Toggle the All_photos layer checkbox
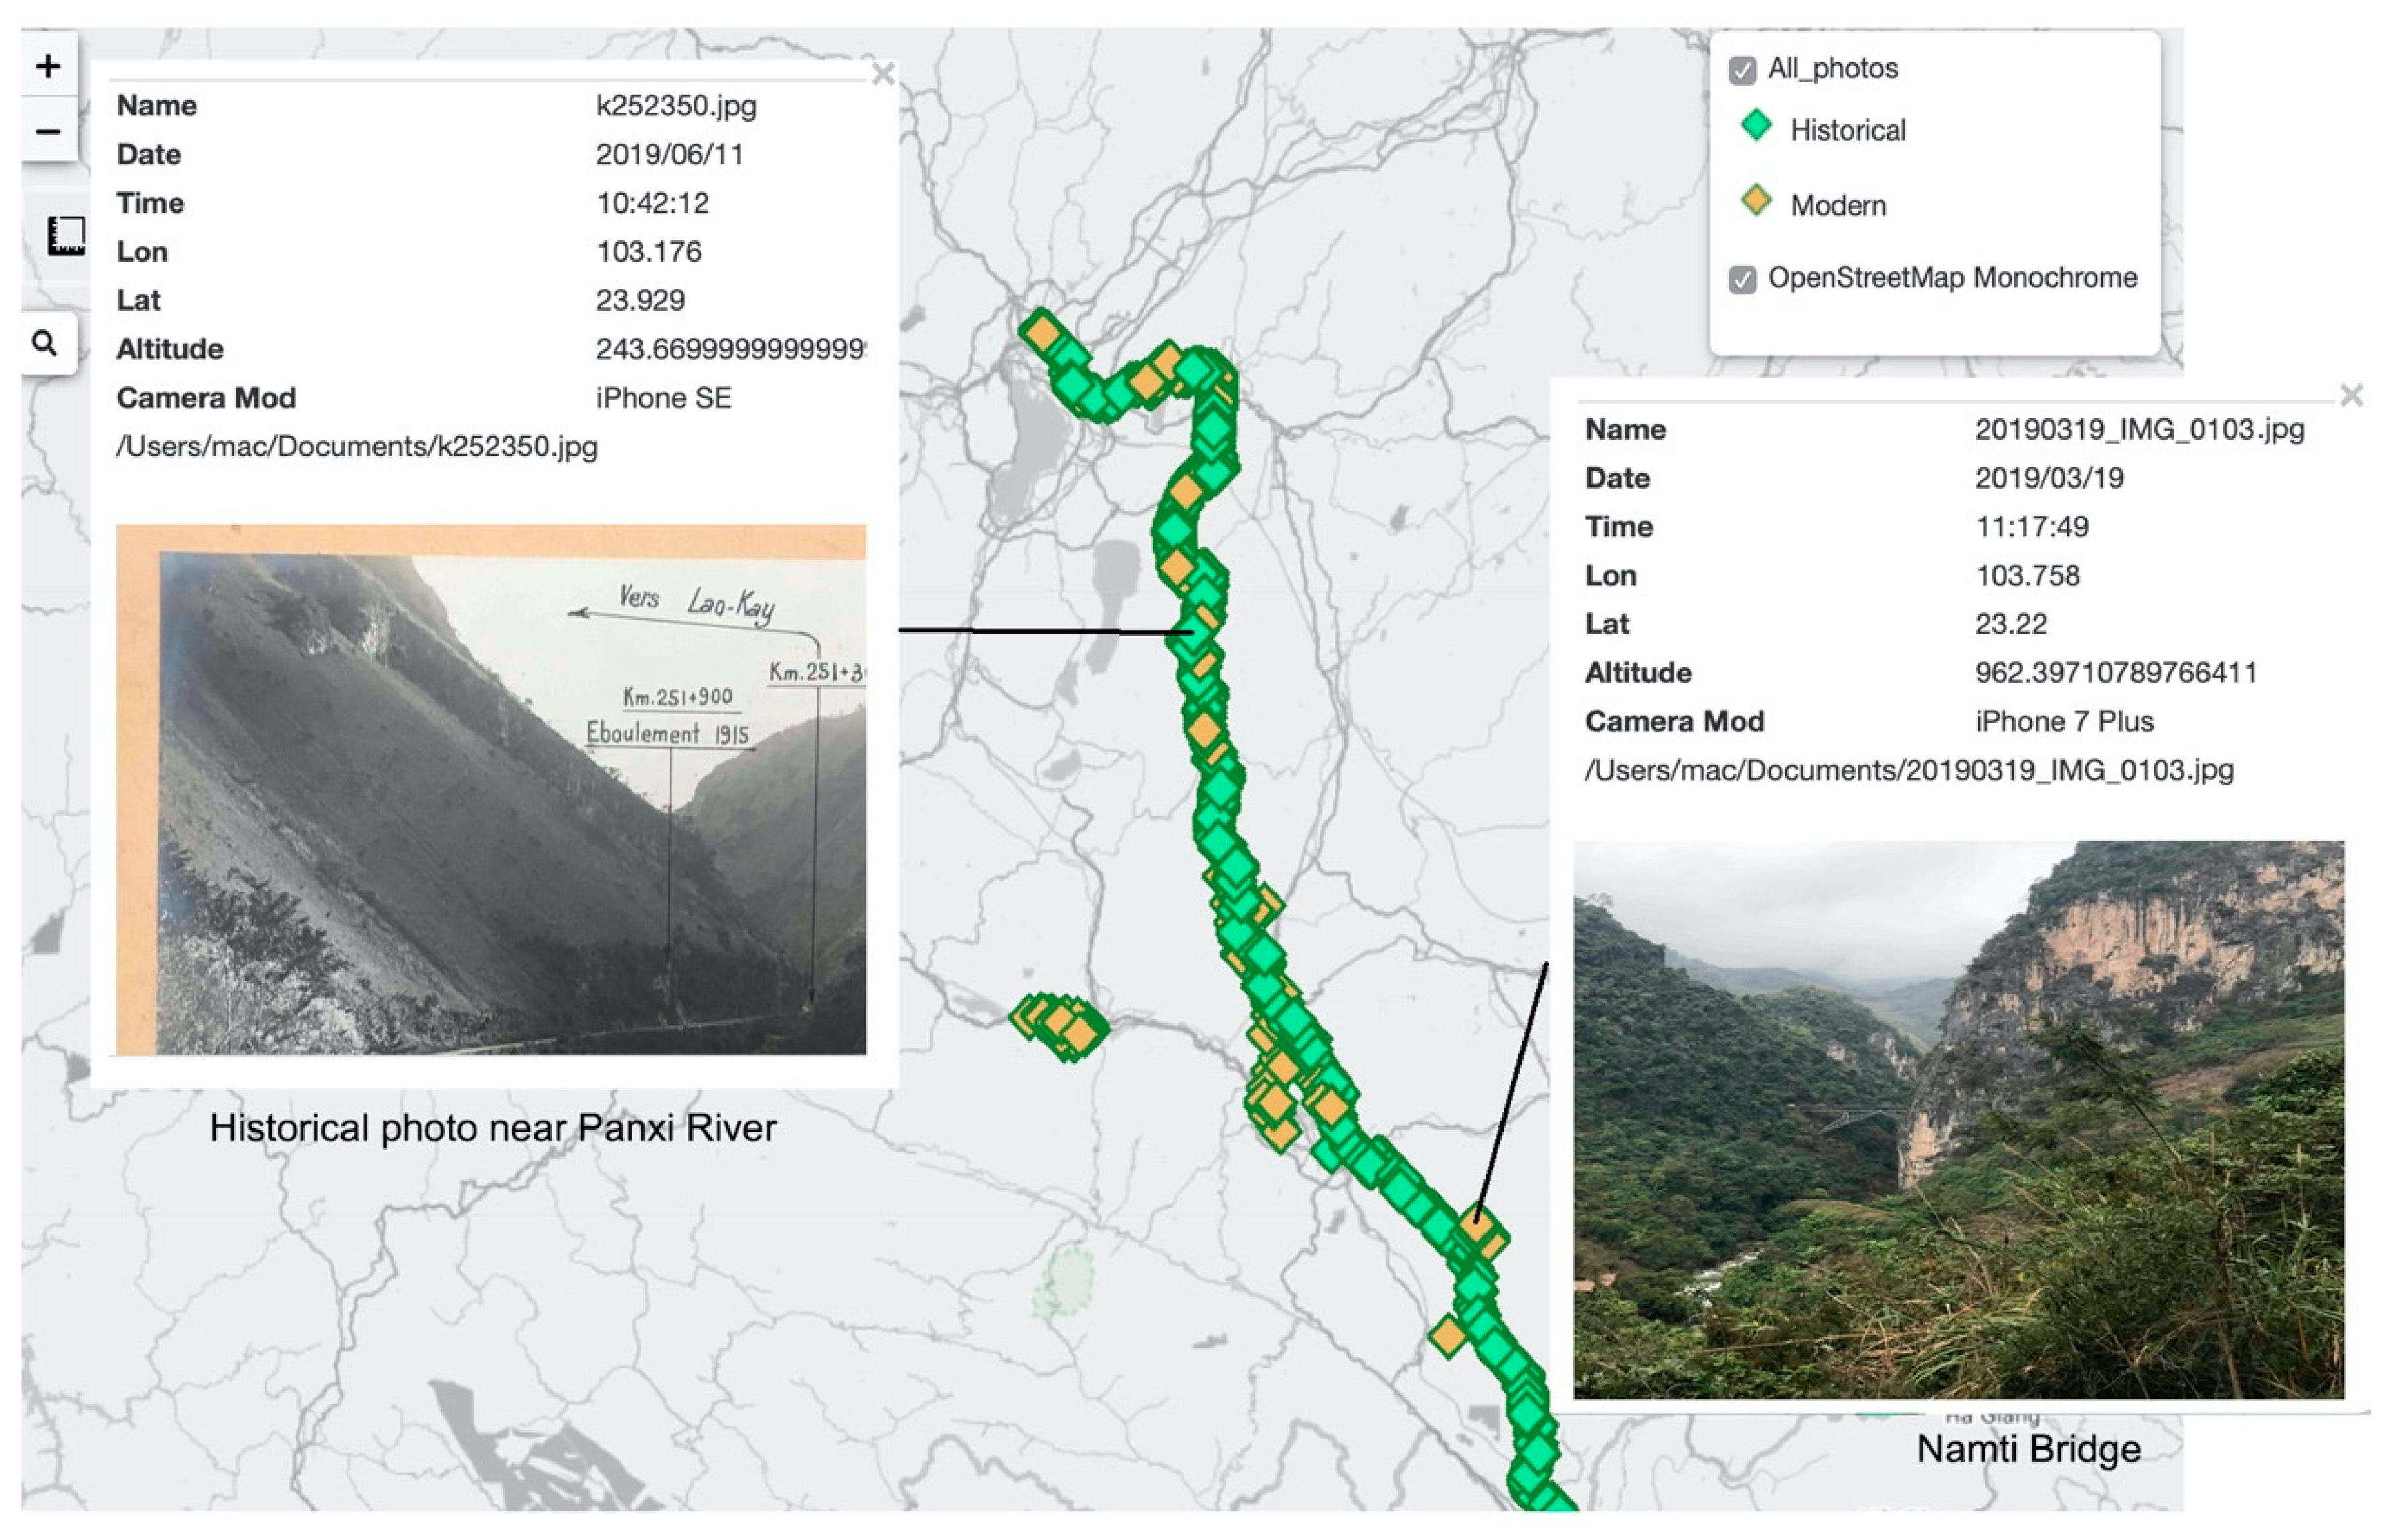Viewport: 2408px width, 1536px height. pos(1742,70)
